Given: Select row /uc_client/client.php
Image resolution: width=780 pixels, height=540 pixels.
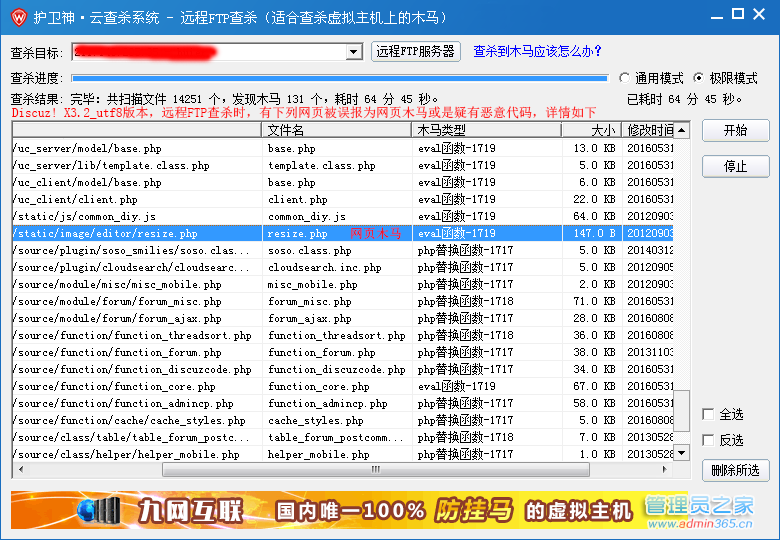Looking at the screenshot, I should 343,199.
